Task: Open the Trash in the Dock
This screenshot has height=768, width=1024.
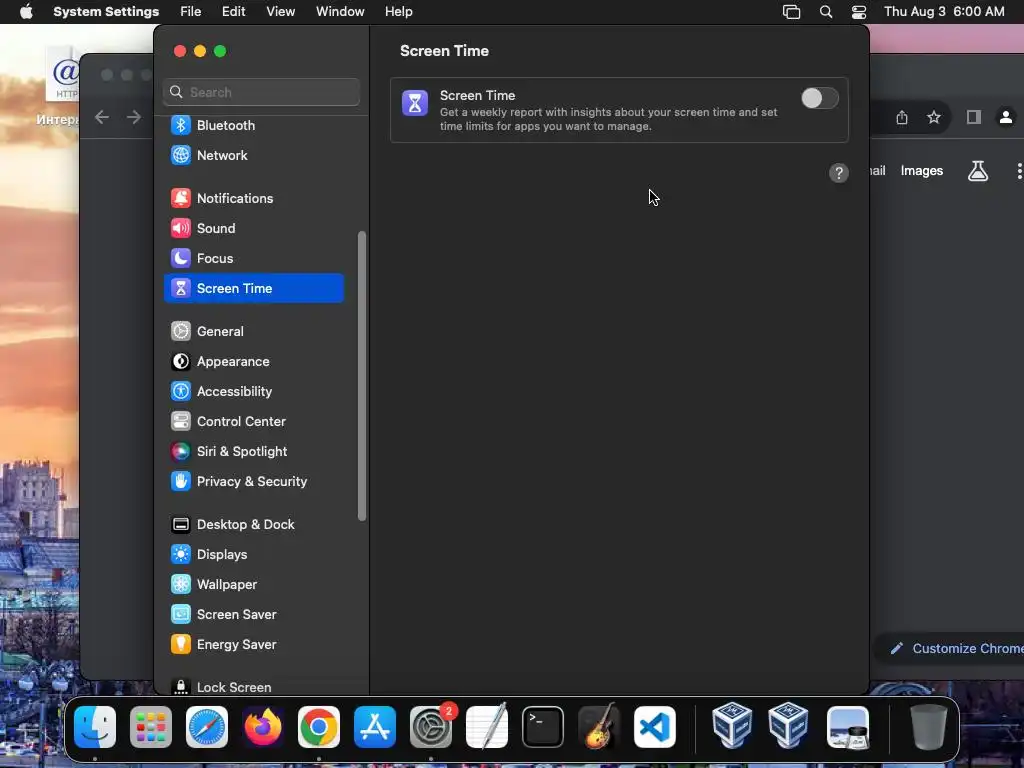Action: 928,727
